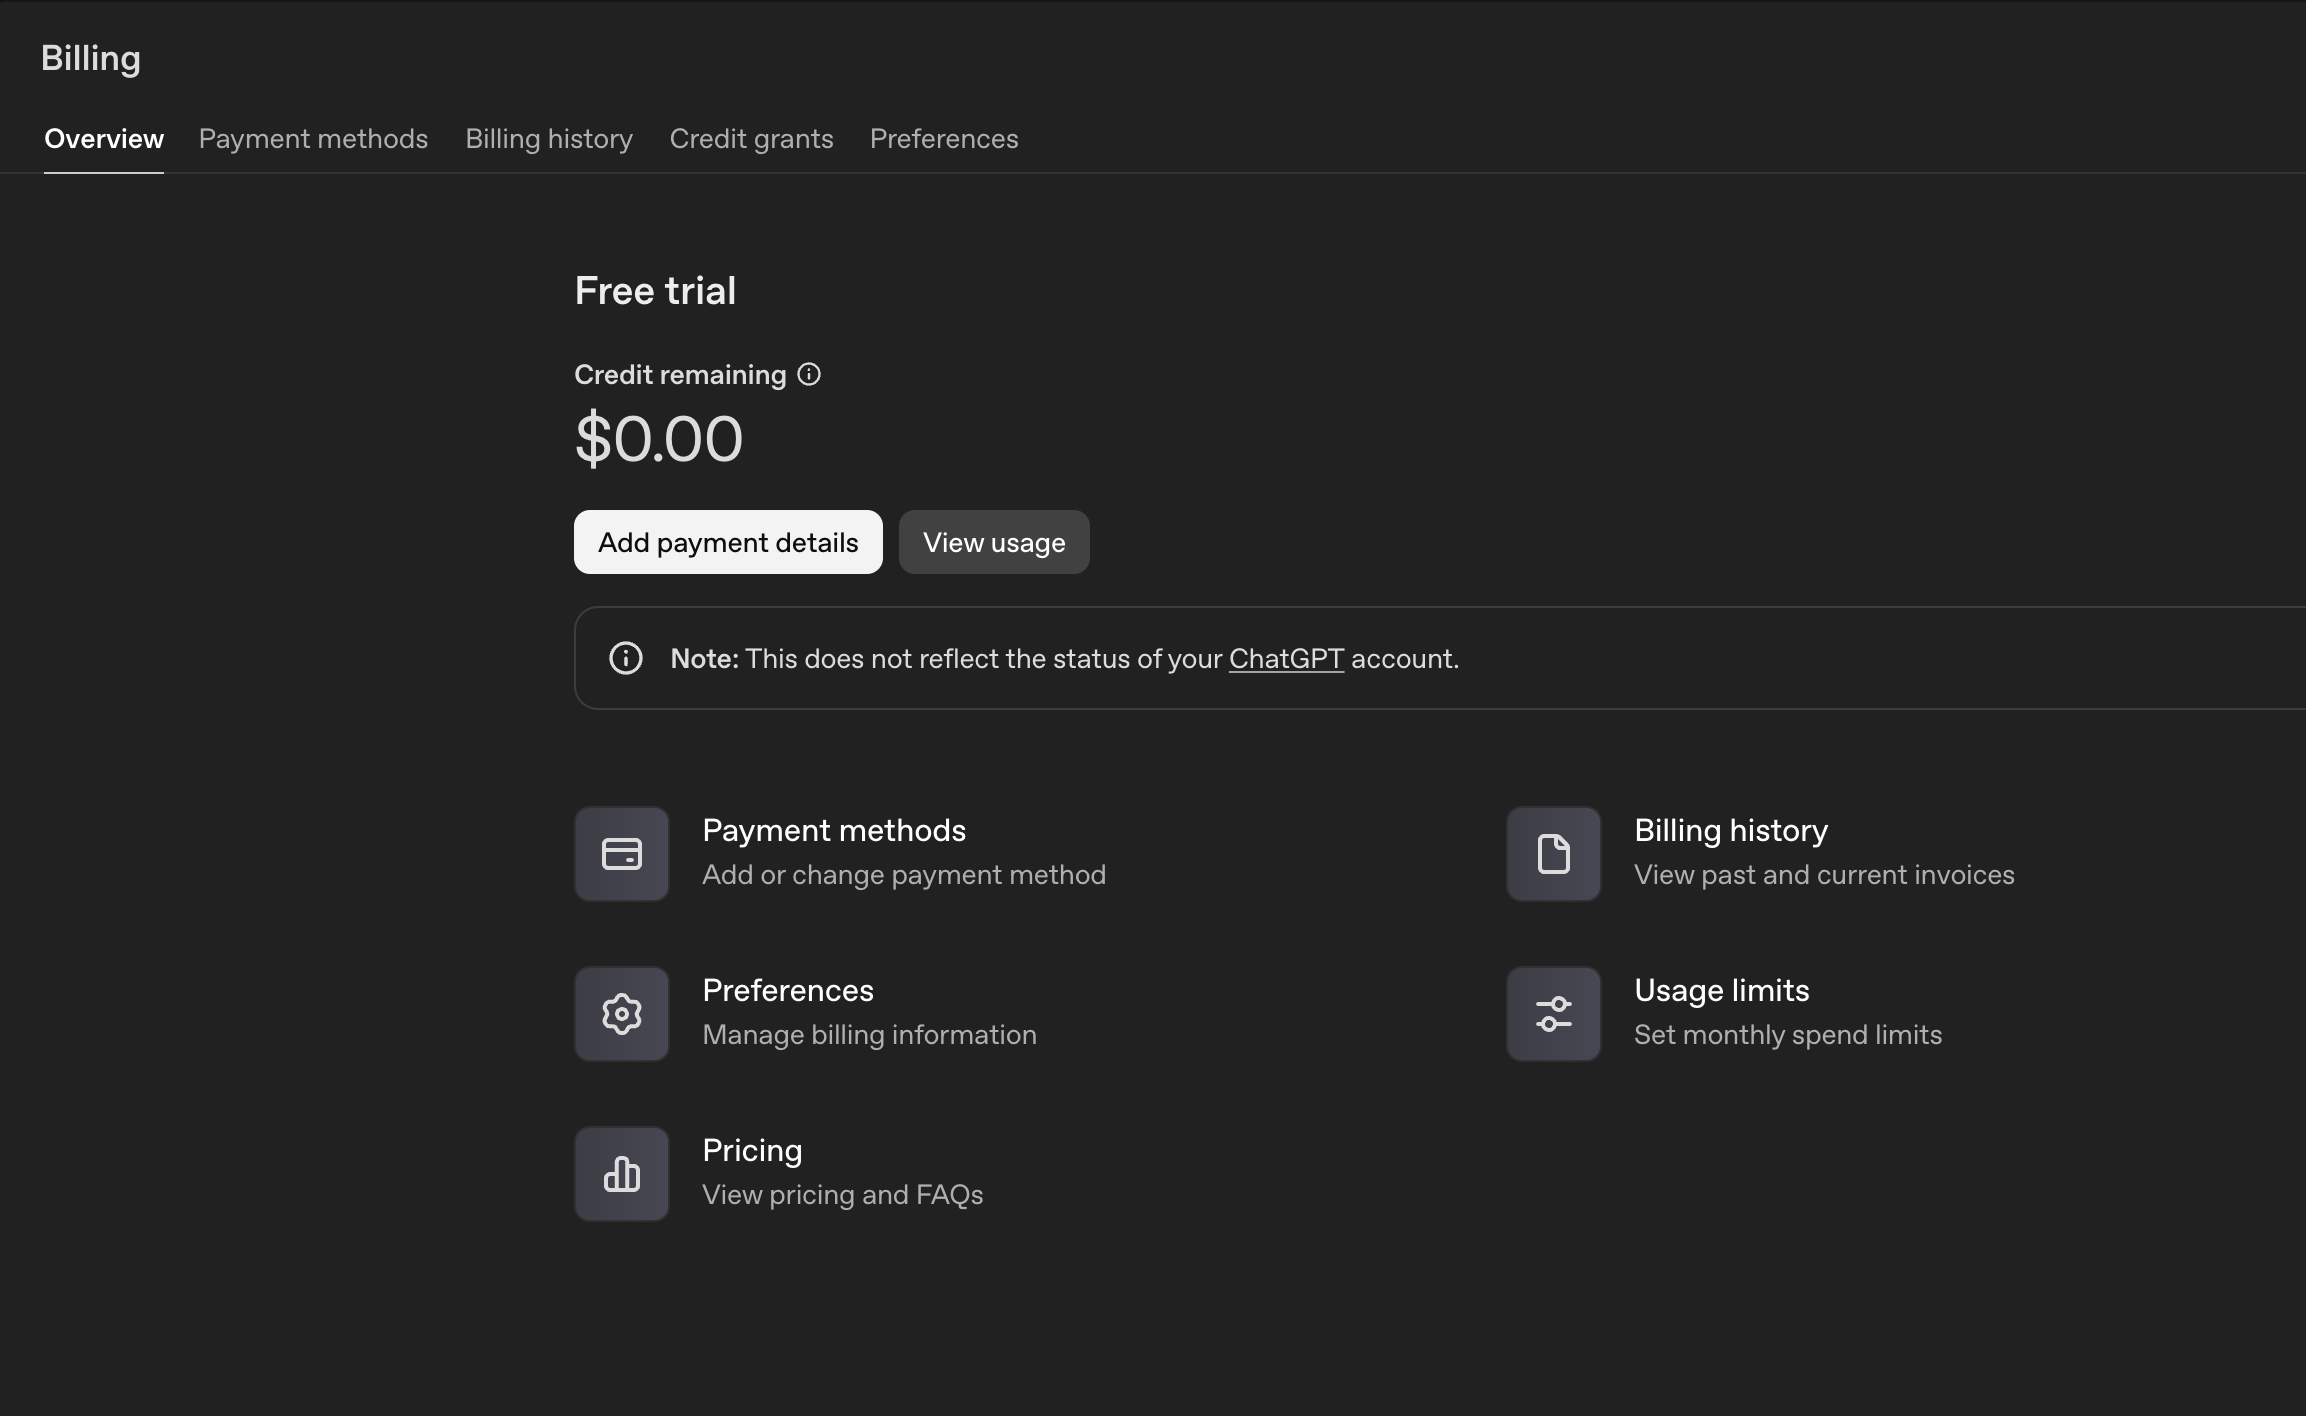2306x1416 pixels.
Task: Open the Payment methods card title
Action: coord(834,831)
